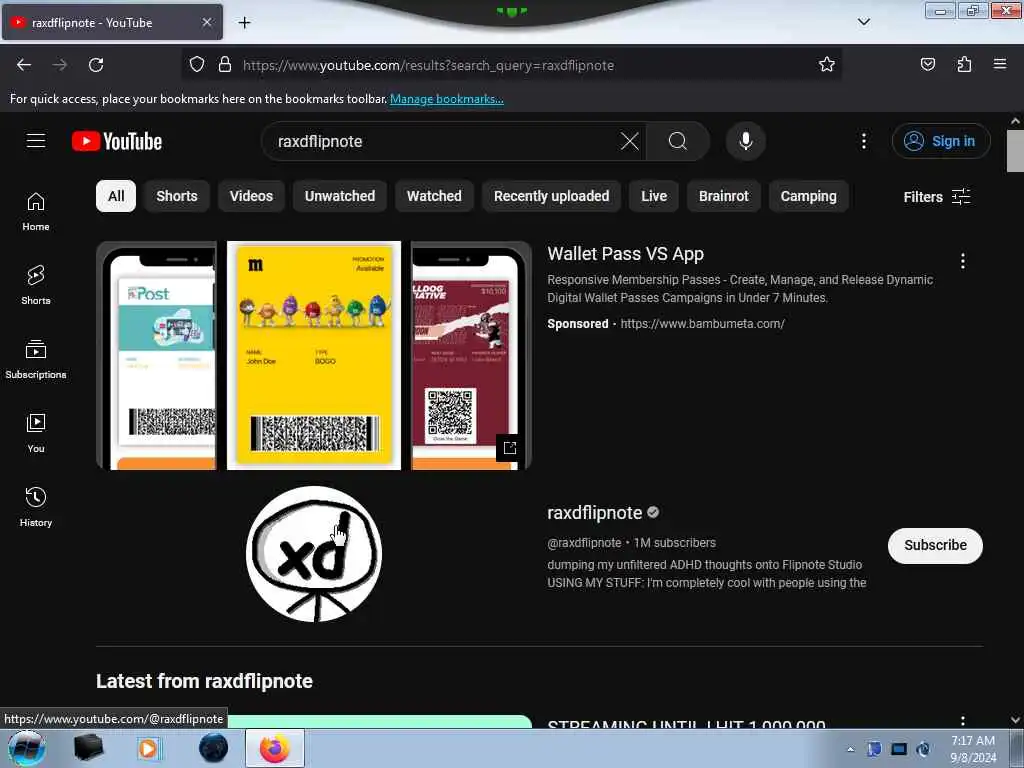Open the black folder taskbar icon
This screenshot has height=768, width=1024.
(x=88, y=748)
